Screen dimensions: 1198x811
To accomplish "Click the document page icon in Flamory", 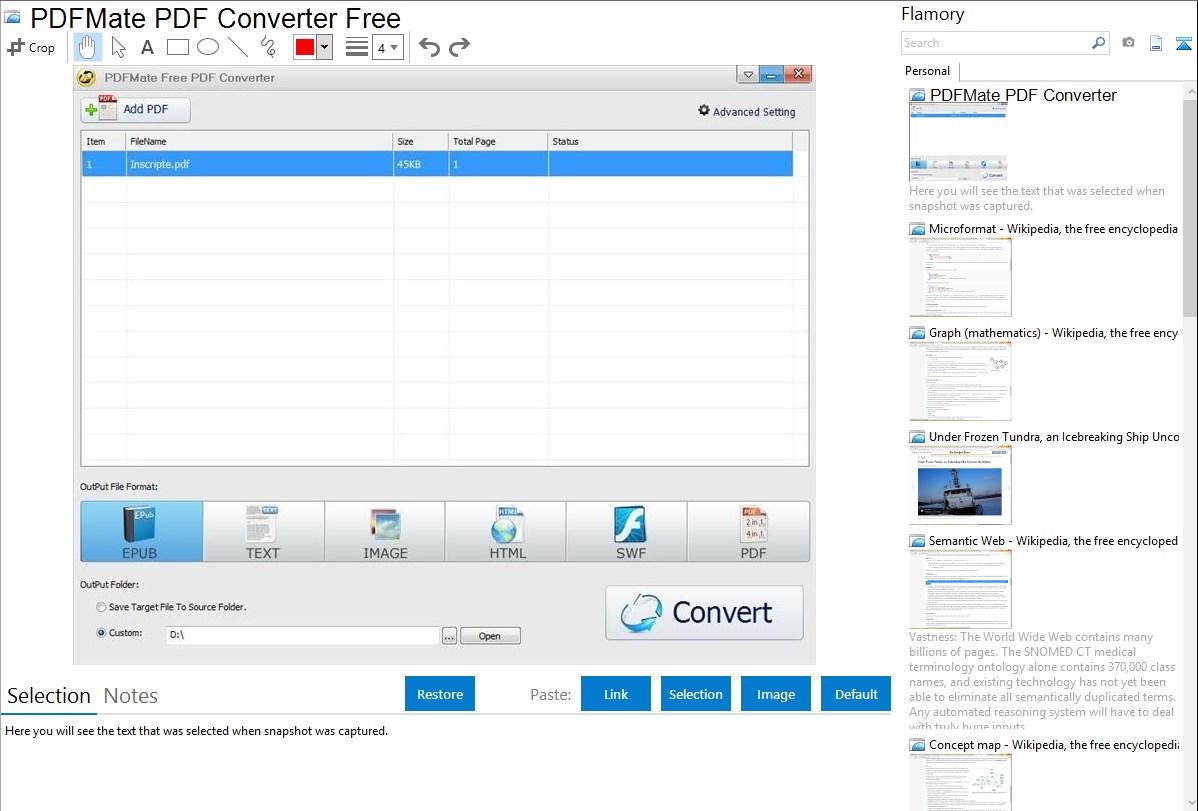I will [1156, 44].
